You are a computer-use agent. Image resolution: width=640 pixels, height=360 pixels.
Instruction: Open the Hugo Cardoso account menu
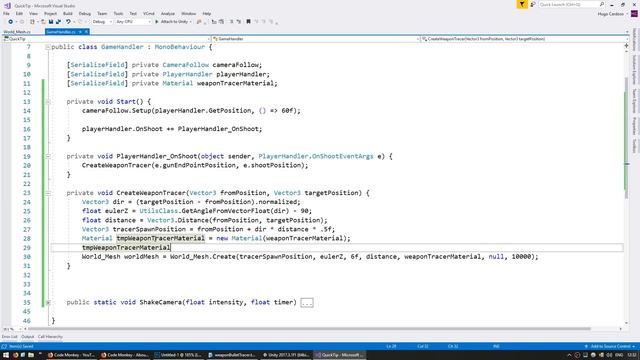pos(612,14)
